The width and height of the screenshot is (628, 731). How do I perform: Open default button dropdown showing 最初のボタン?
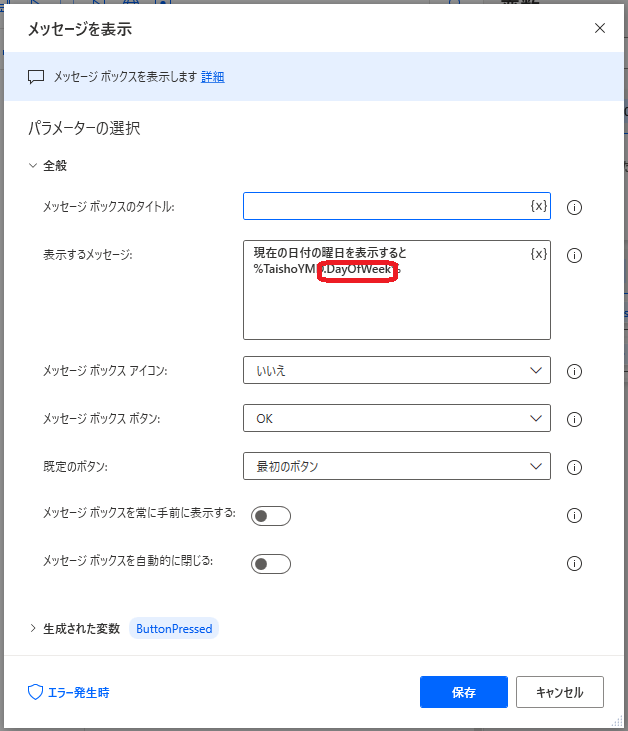click(396, 466)
